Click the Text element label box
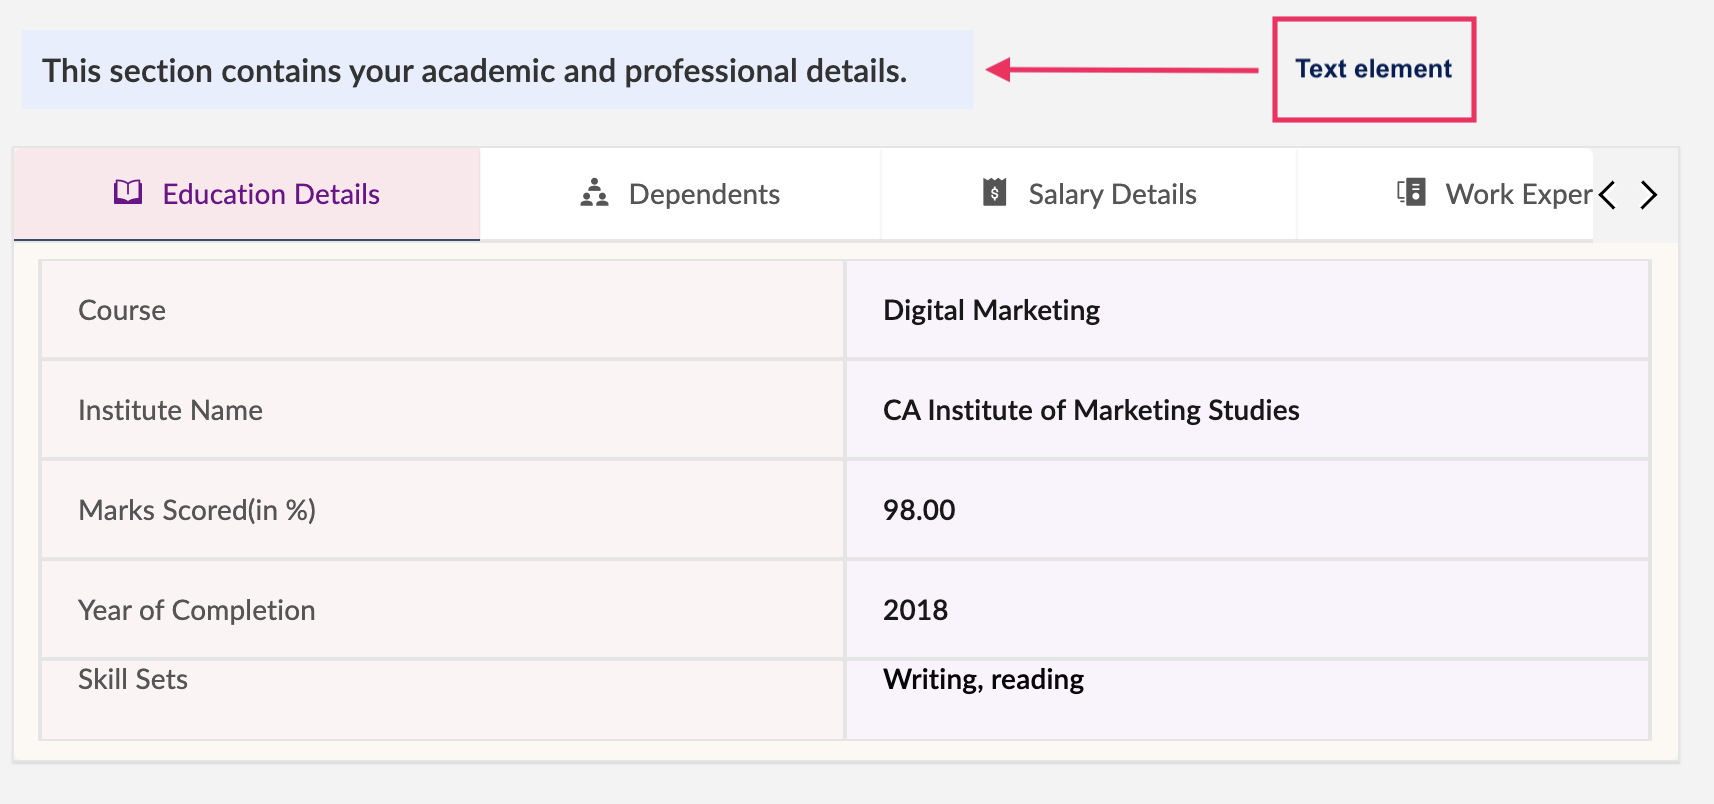The width and height of the screenshot is (1714, 804). (x=1373, y=69)
